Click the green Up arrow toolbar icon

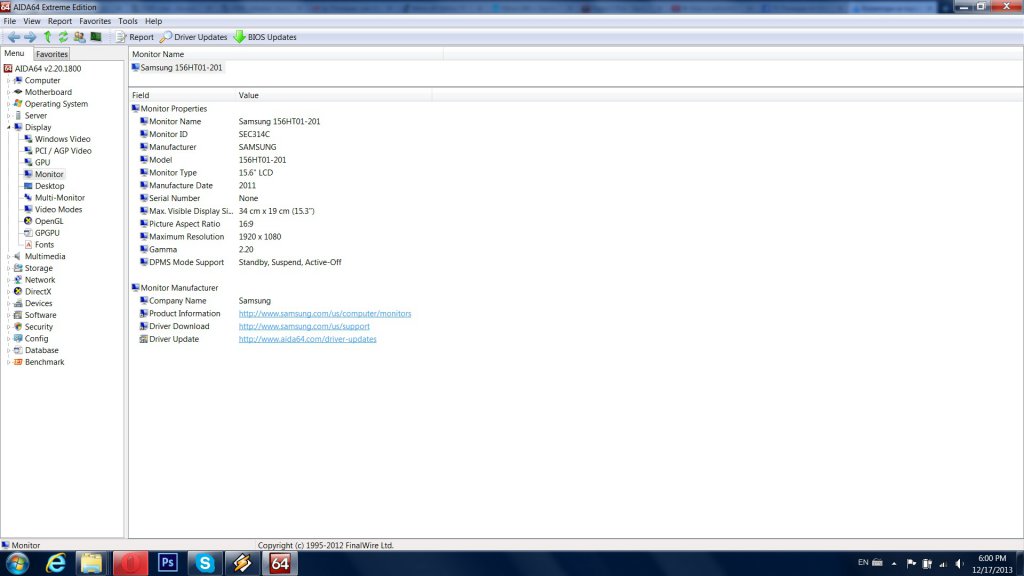[47, 37]
